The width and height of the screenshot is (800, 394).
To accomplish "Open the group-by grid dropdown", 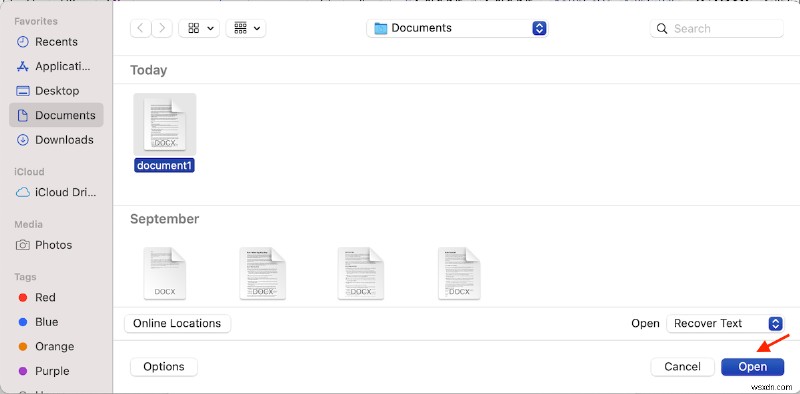I will click(x=246, y=28).
